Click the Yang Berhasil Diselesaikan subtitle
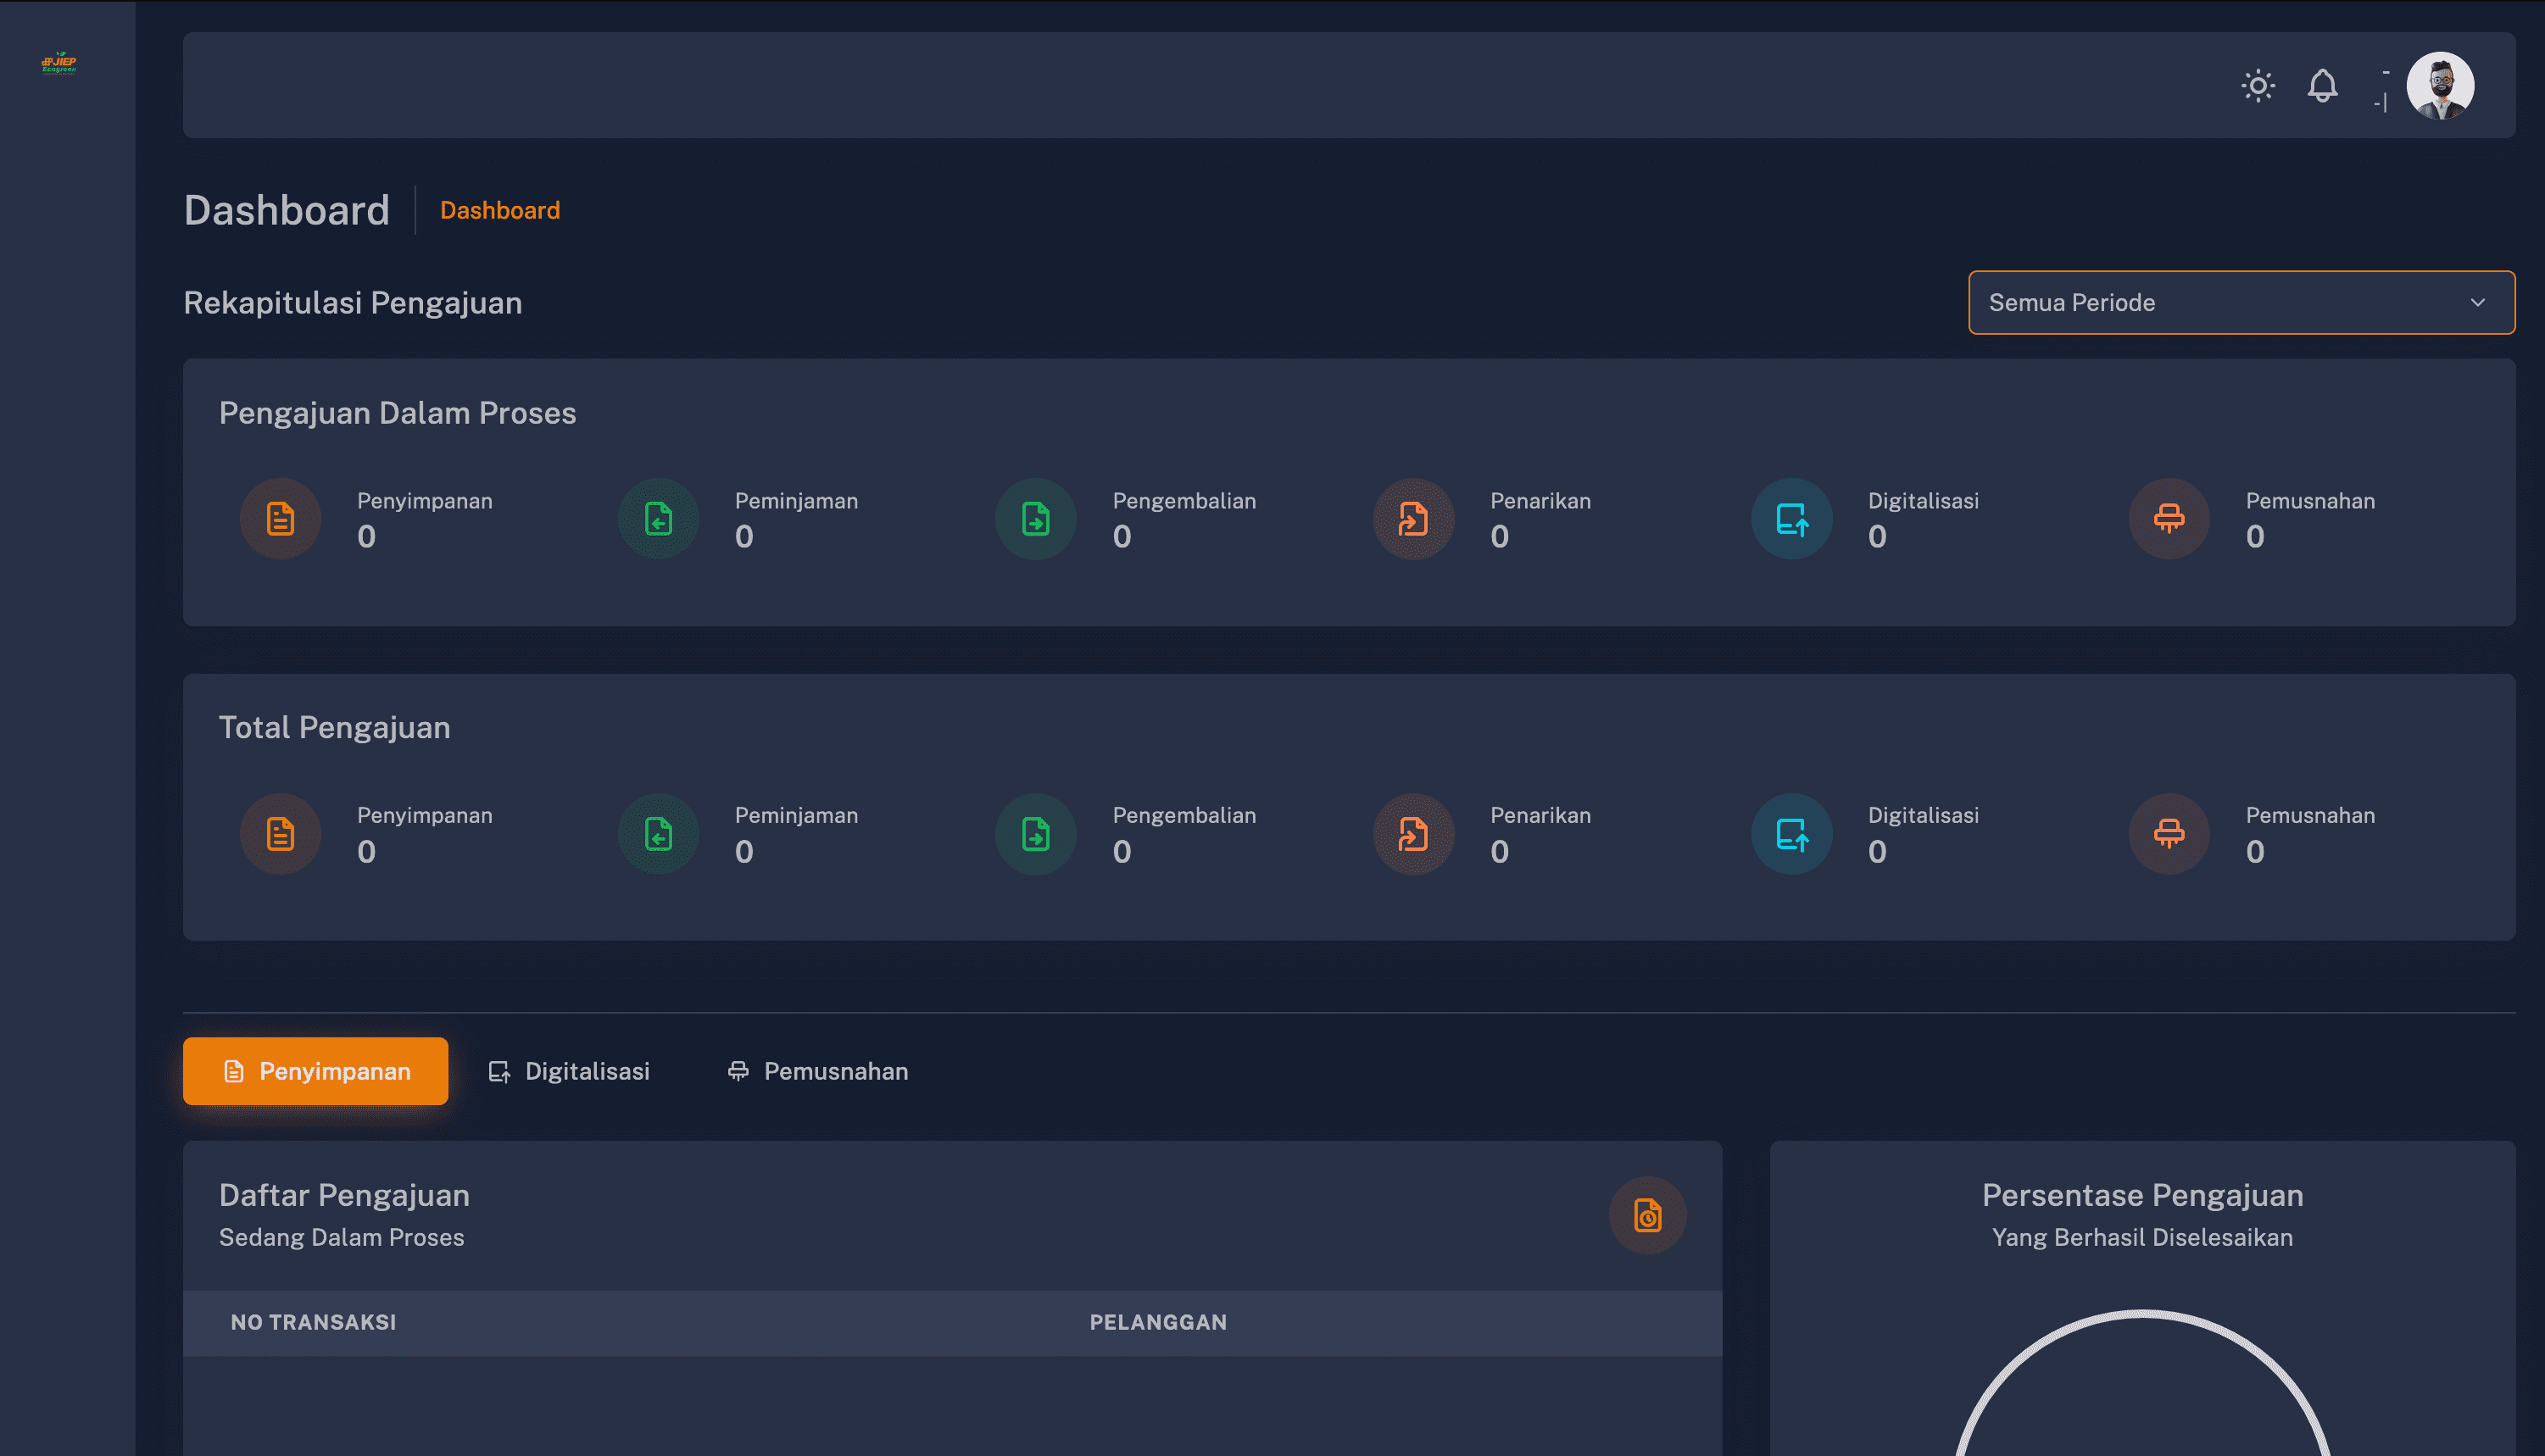This screenshot has width=2545, height=1456. coord(2142,1238)
